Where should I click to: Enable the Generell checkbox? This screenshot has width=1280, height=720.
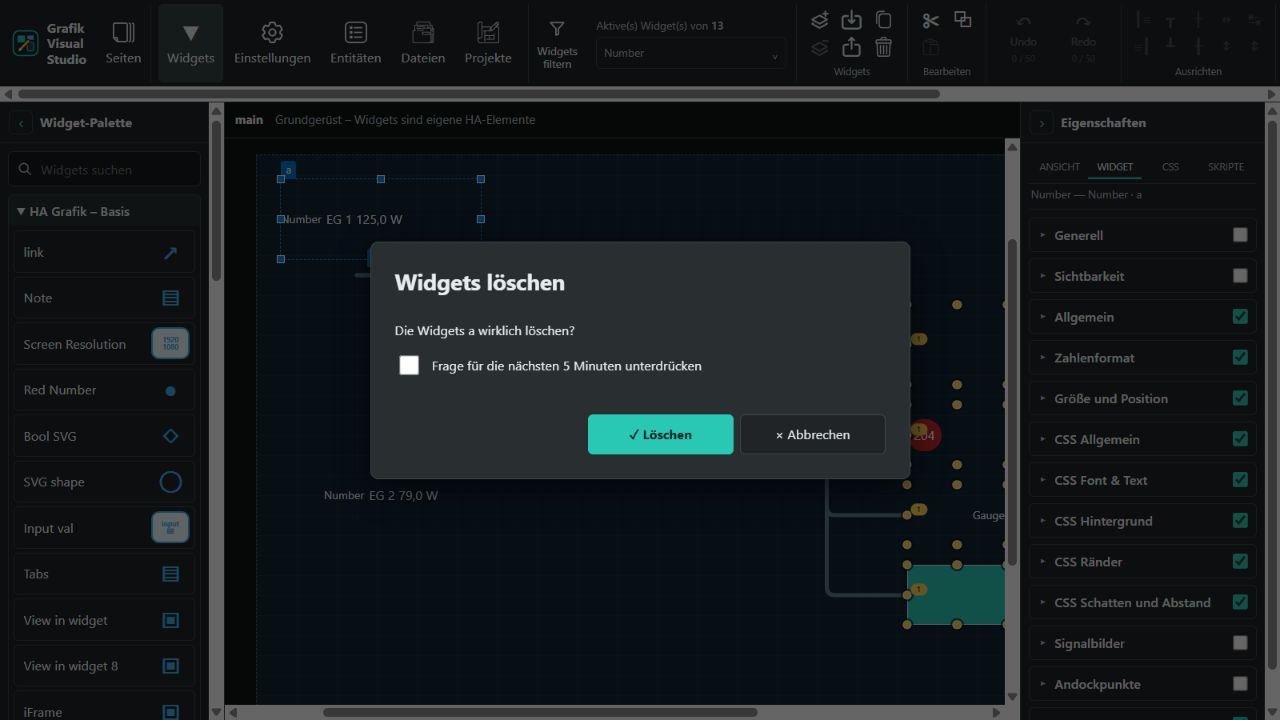1240,235
